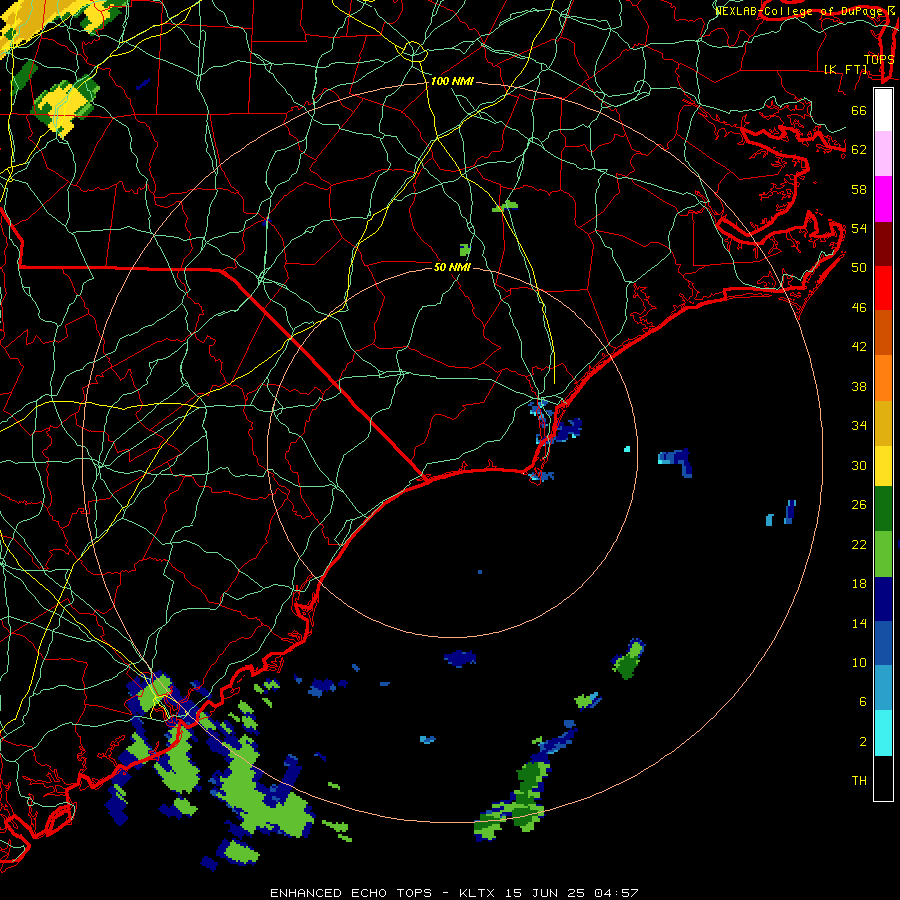Click the '100 NMI' range ring label
This screenshot has height=900, width=900.
452,82
